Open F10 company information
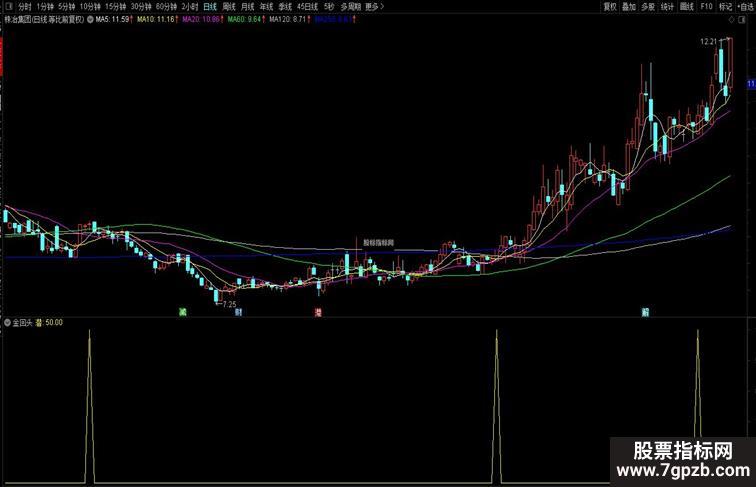756x487 pixels. (706, 7)
